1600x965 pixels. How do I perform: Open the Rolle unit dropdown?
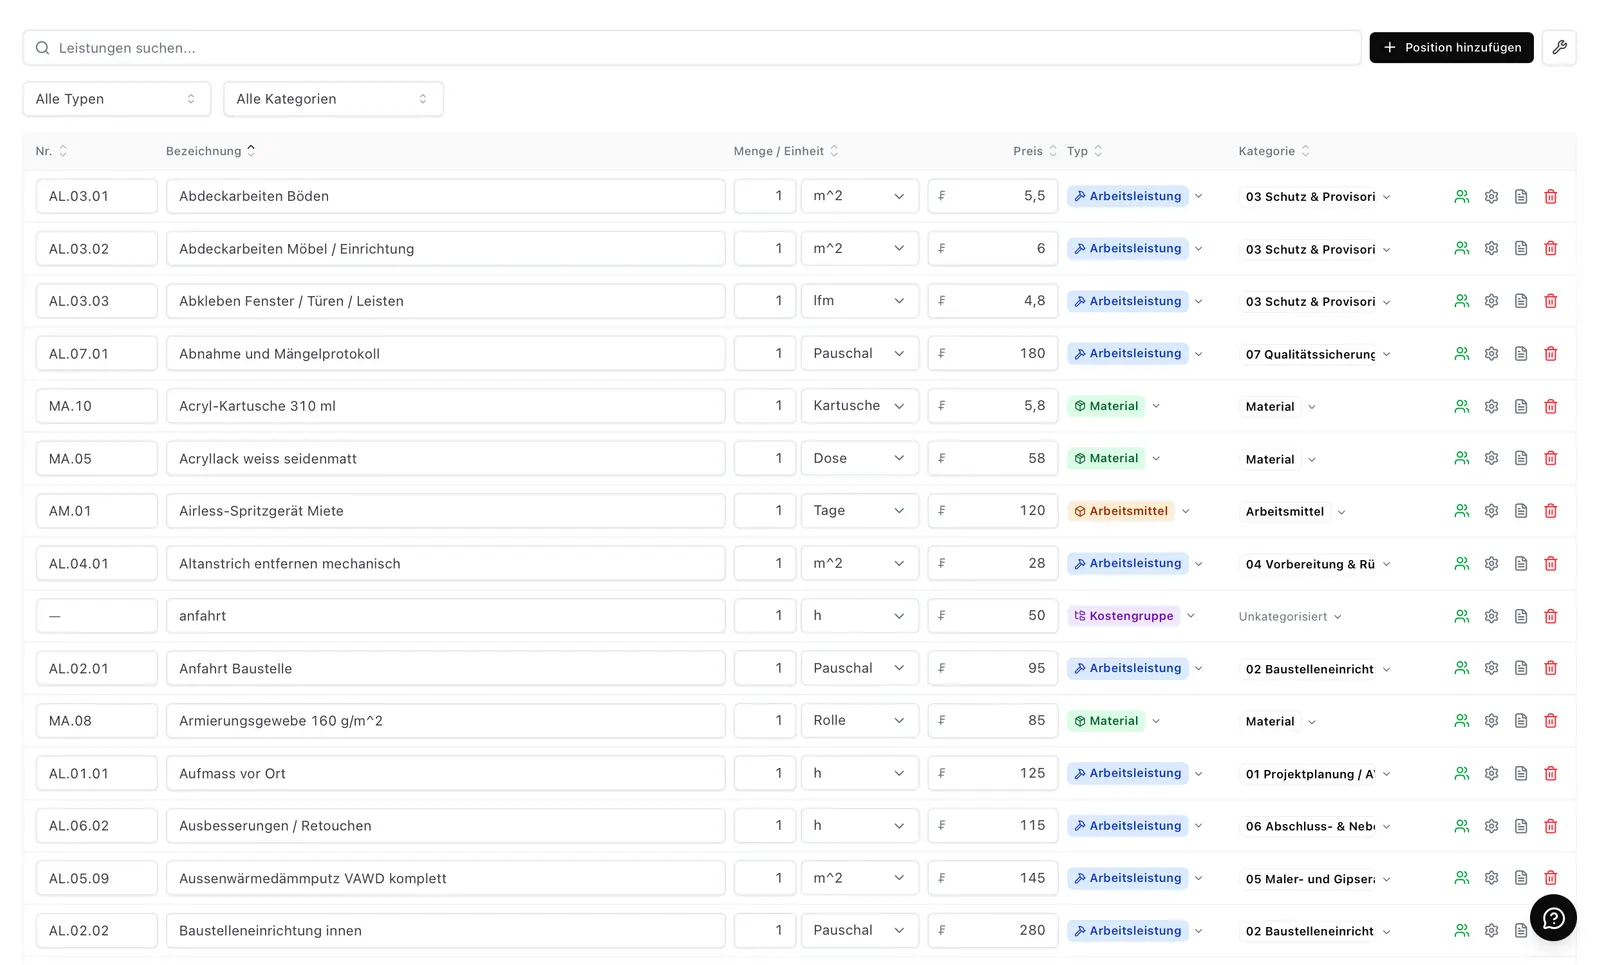[859, 721]
